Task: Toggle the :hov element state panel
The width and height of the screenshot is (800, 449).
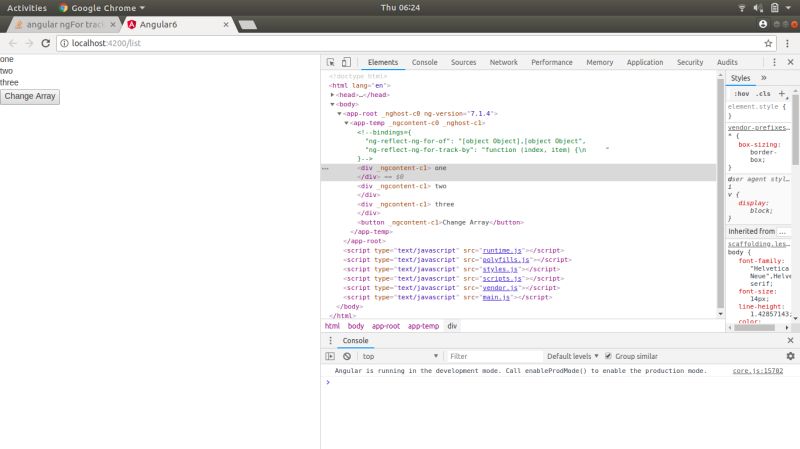Action: pyautogui.click(x=741, y=94)
